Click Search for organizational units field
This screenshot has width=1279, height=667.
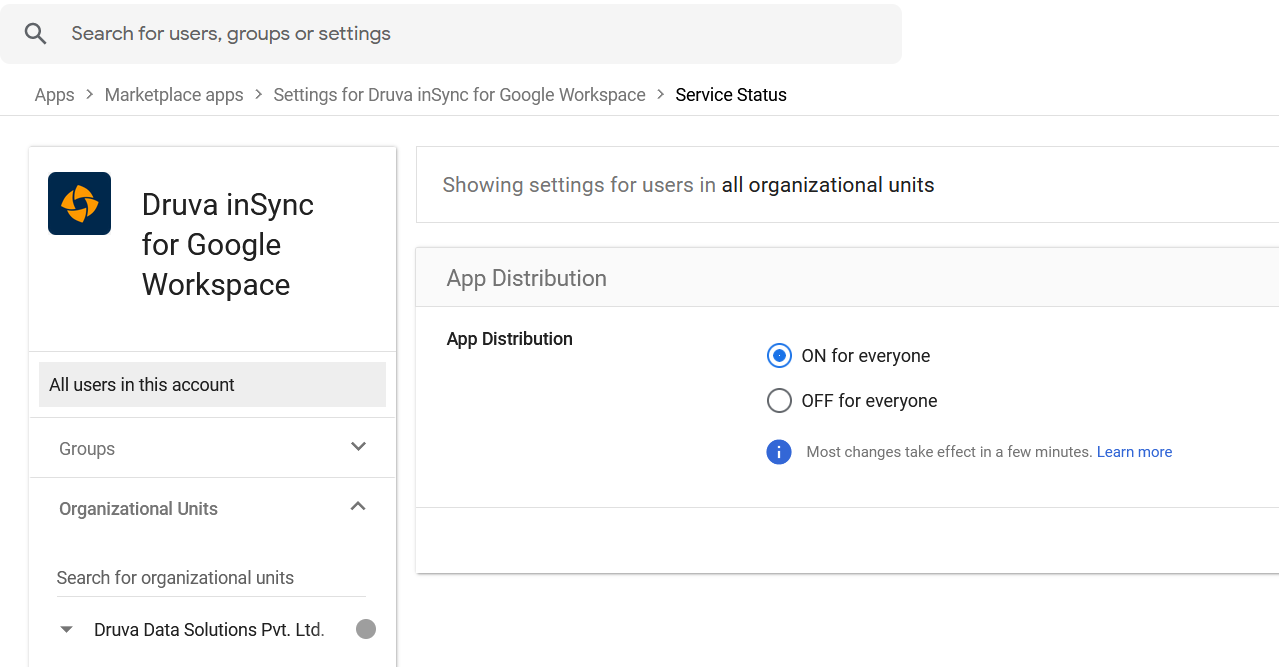point(210,578)
